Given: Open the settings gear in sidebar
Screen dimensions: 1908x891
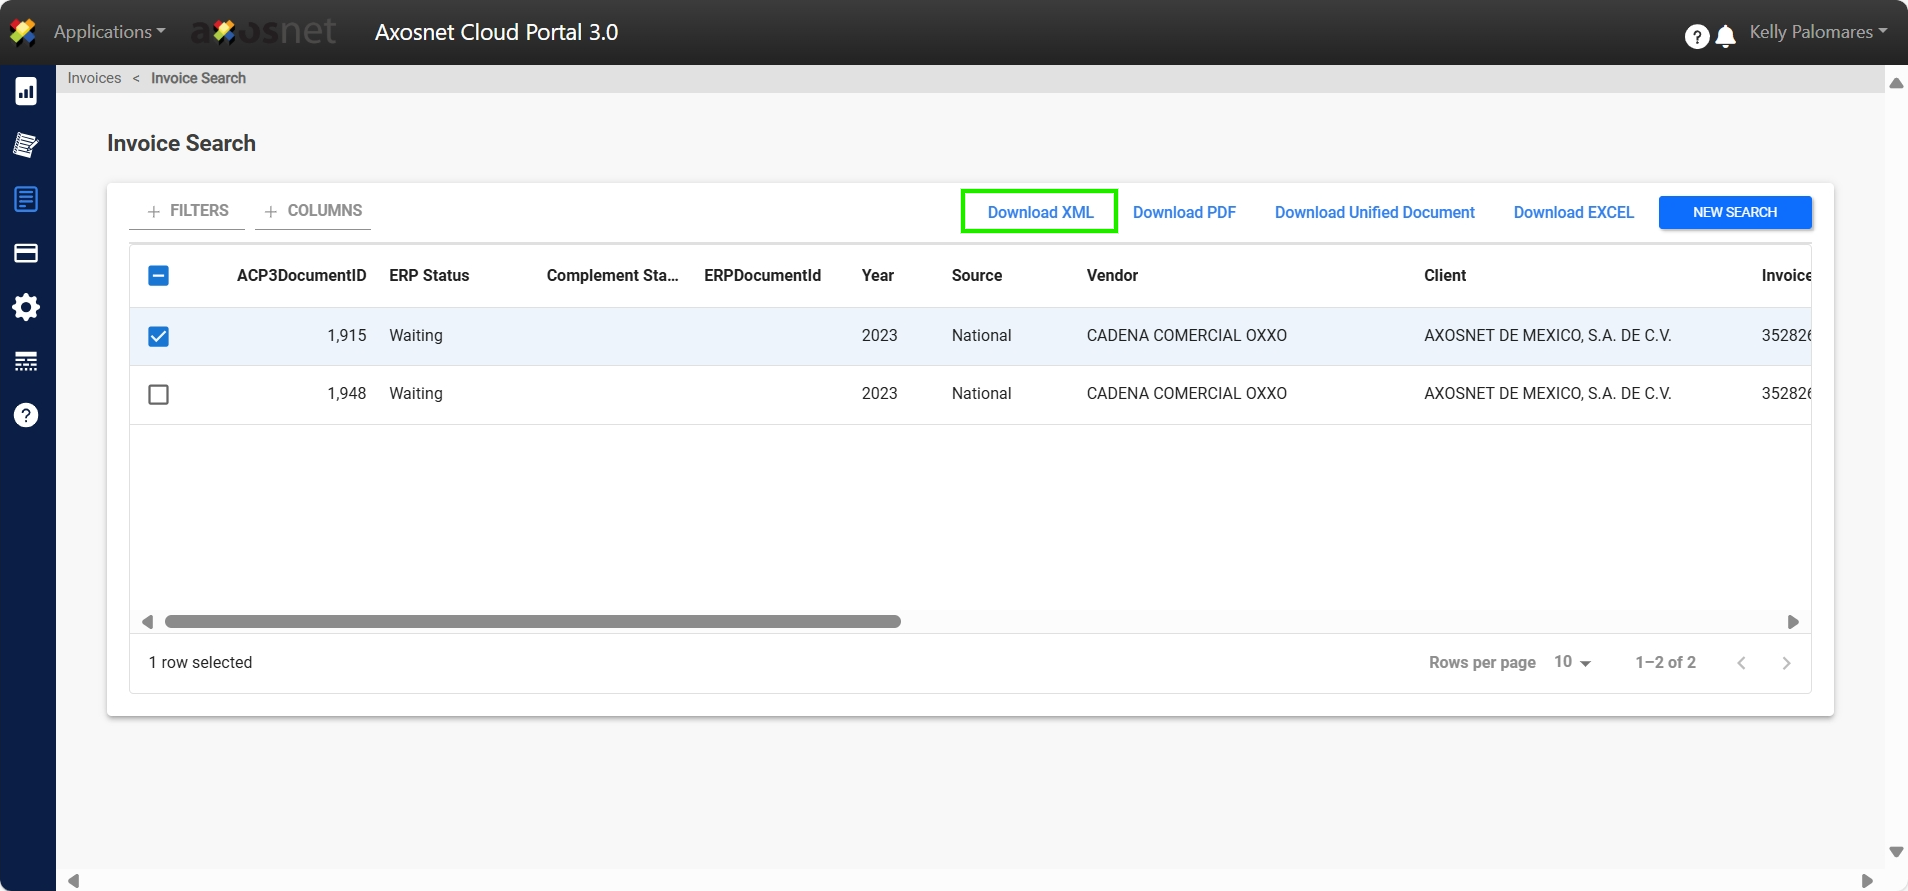Looking at the screenshot, I should [26, 307].
